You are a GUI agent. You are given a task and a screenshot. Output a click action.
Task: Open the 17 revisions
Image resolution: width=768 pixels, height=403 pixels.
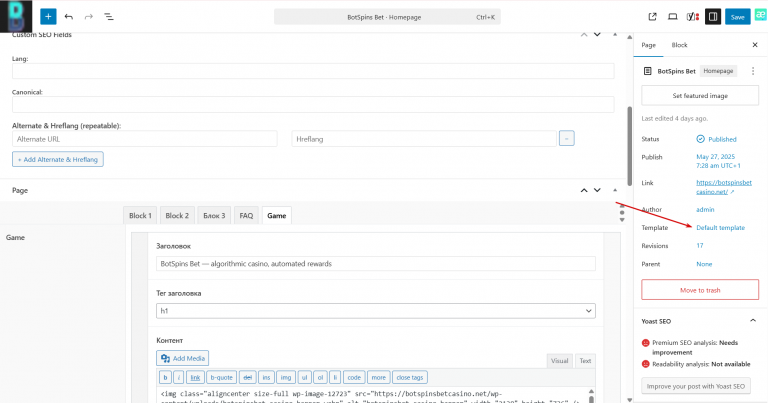(x=700, y=246)
